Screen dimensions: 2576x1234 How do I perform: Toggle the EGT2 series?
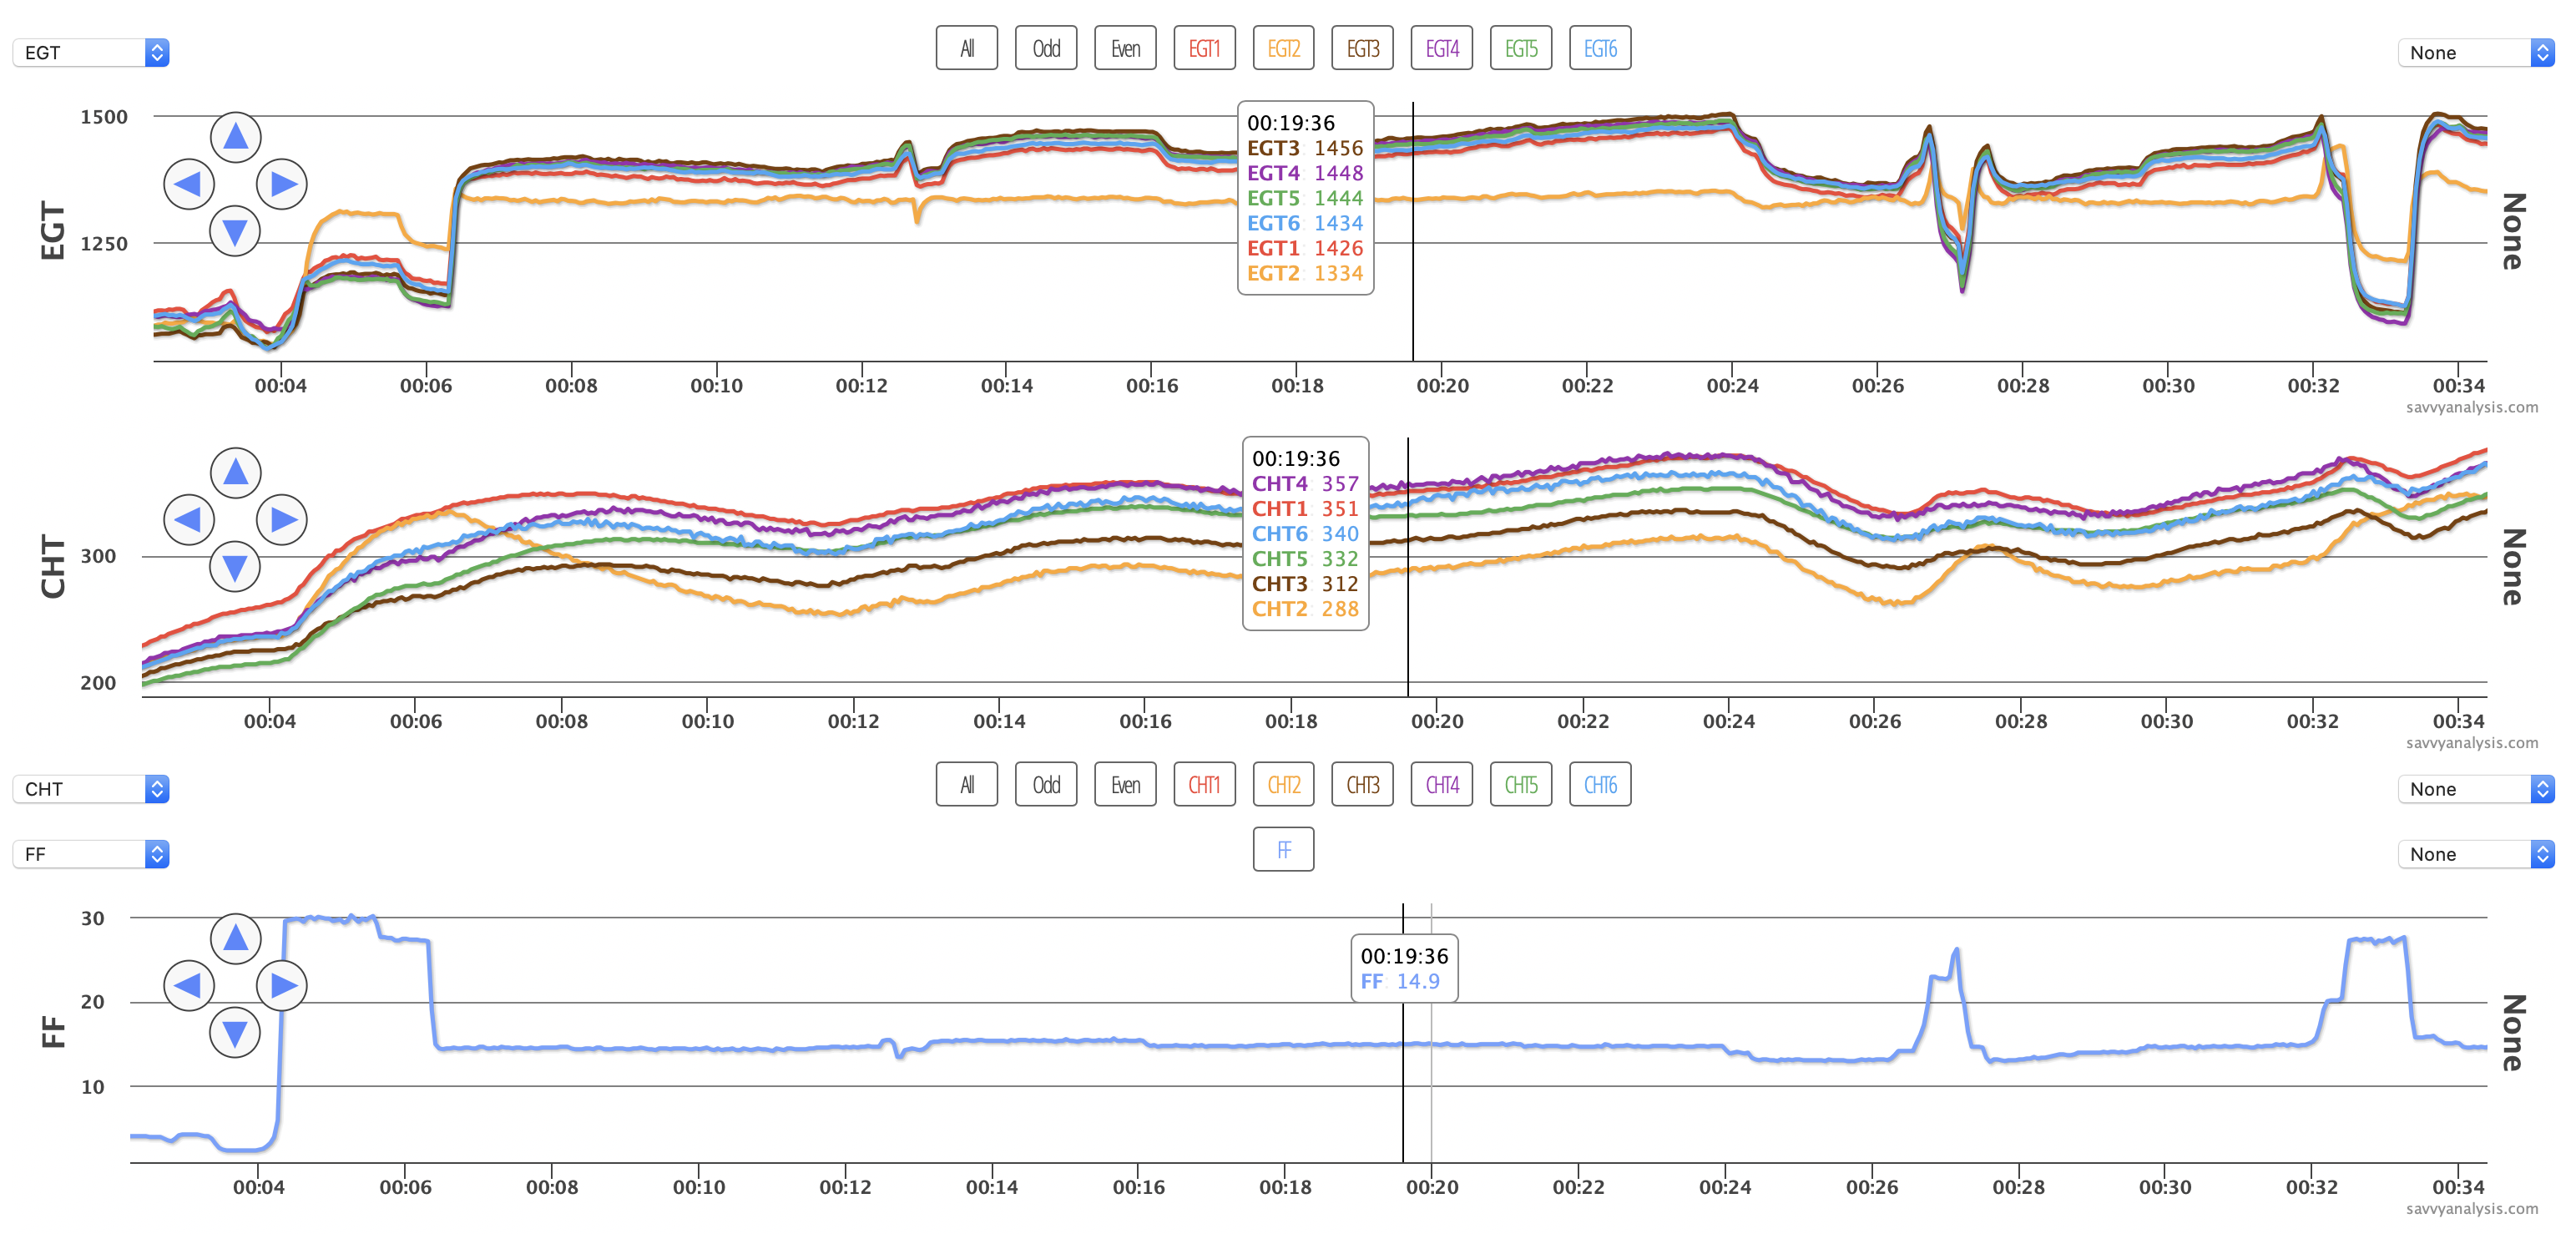coord(1283,48)
